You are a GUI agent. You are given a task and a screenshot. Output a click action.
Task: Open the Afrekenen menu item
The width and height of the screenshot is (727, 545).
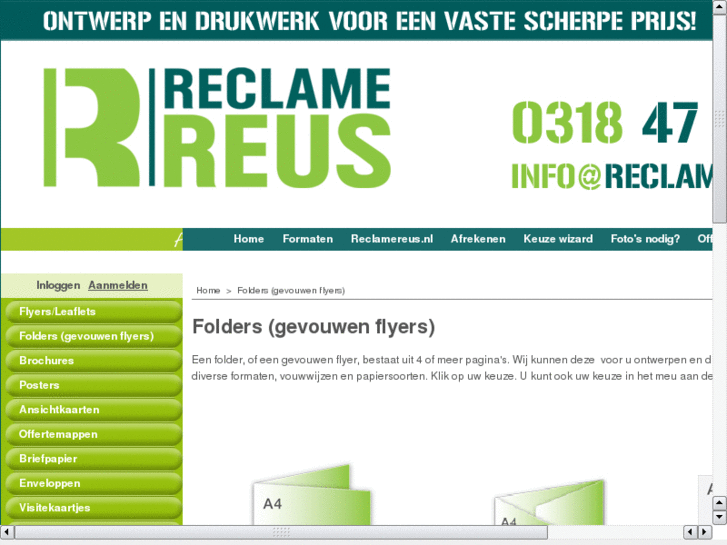[x=478, y=239]
